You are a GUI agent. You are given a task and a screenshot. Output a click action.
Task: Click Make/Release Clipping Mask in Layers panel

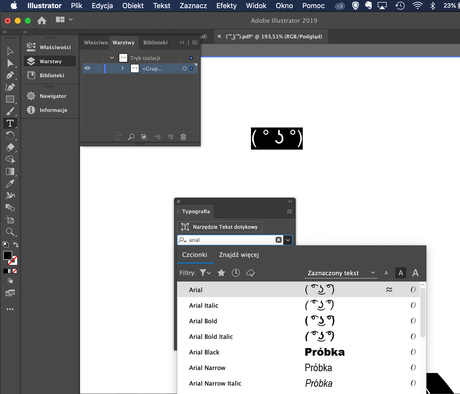click(x=144, y=137)
